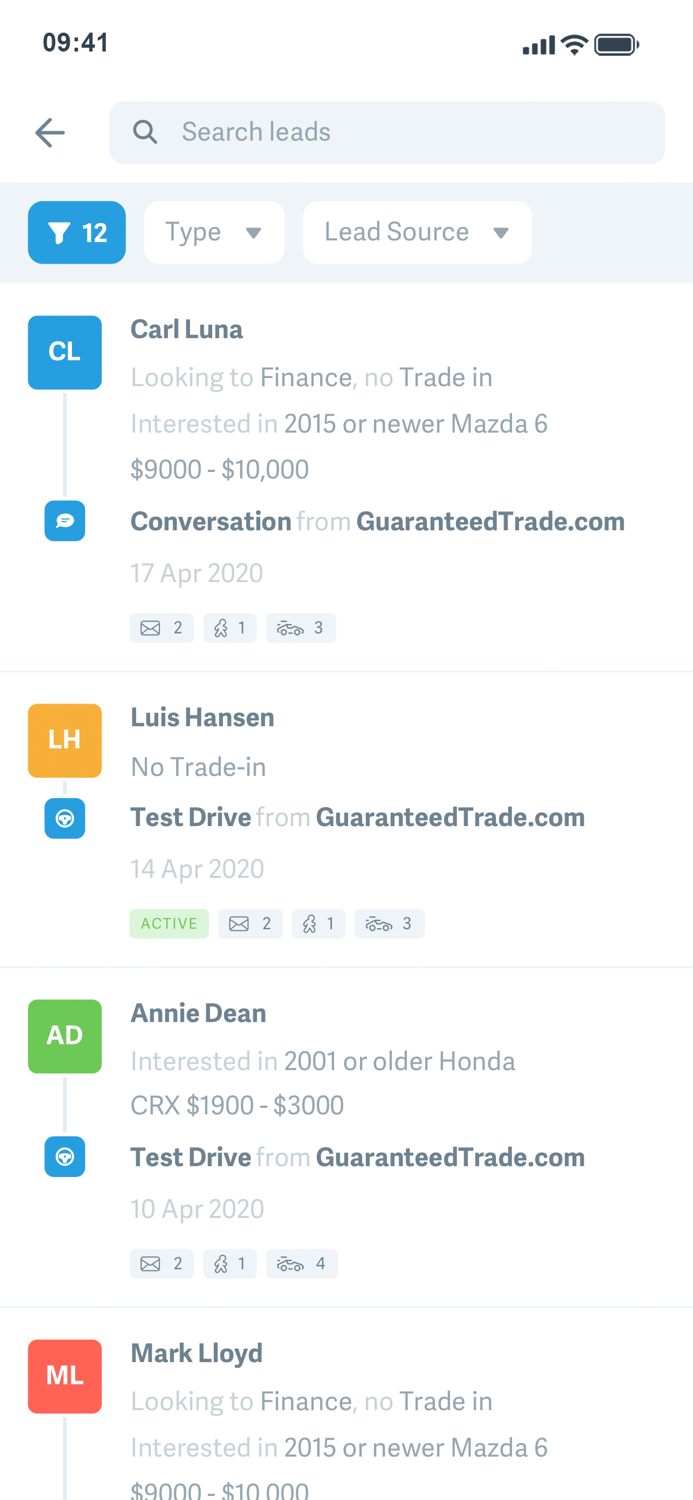Click the back arrow to leave leads list
This screenshot has width=693, height=1500.
49,131
